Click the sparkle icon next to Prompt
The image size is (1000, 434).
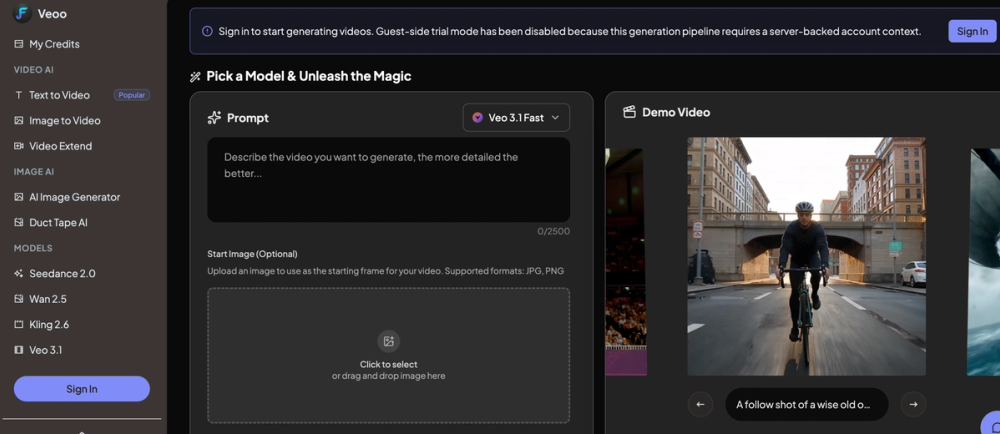(214, 118)
